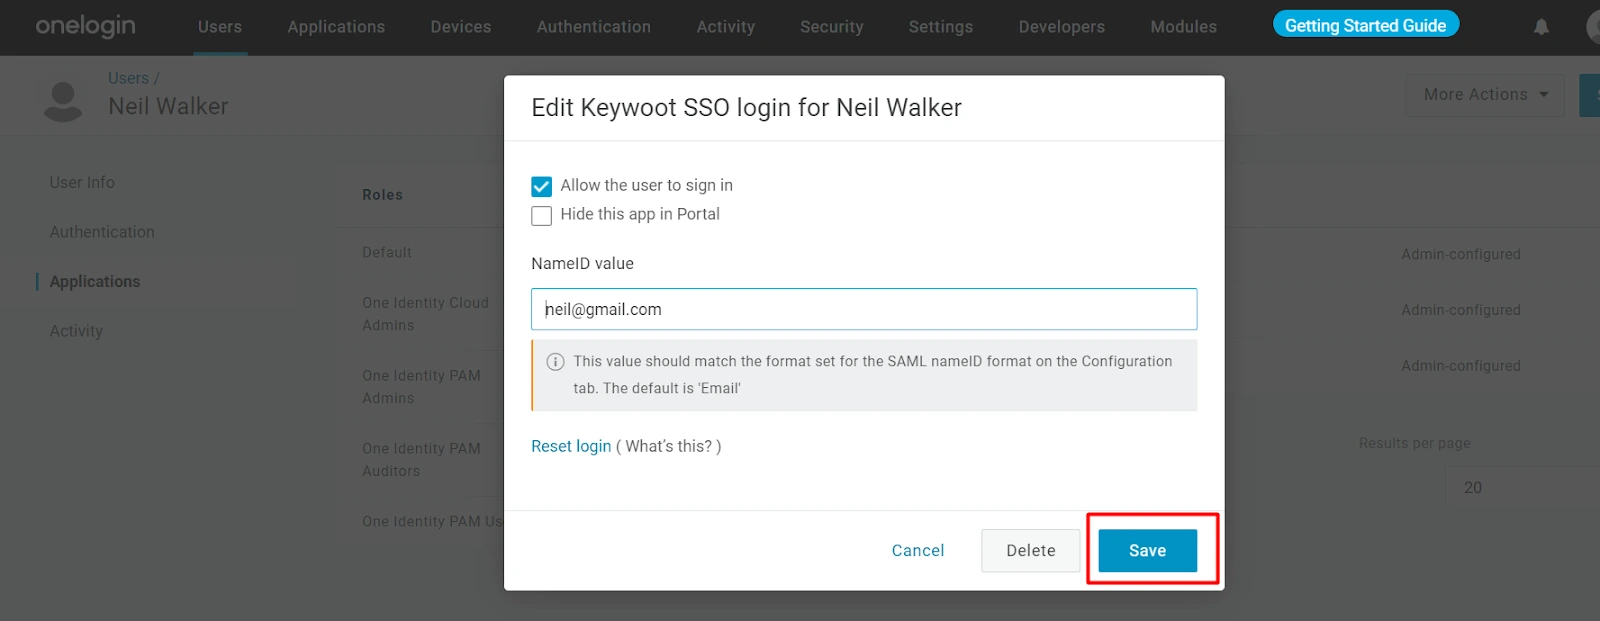The image size is (1600, 621).
Task: Click the Results per page label
Action: (x=1414, y=443)
